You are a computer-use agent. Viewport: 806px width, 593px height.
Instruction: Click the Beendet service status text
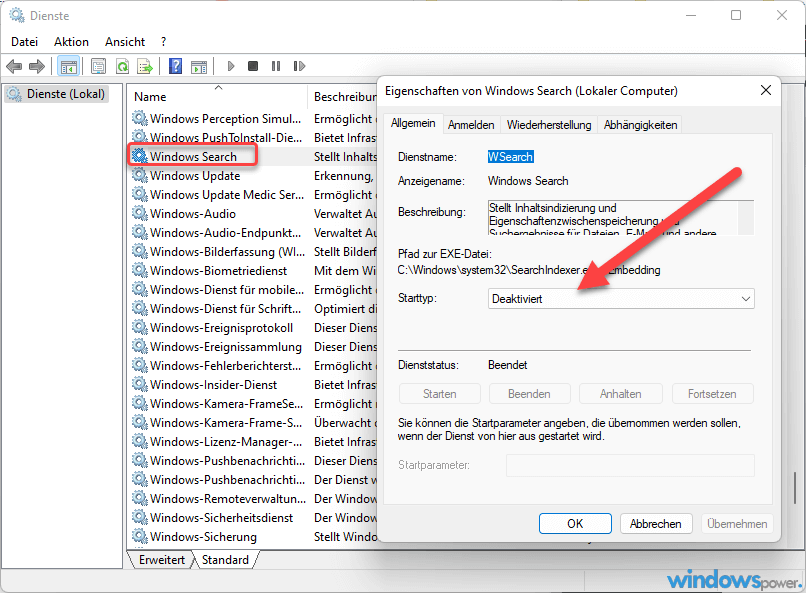(507, 365)
